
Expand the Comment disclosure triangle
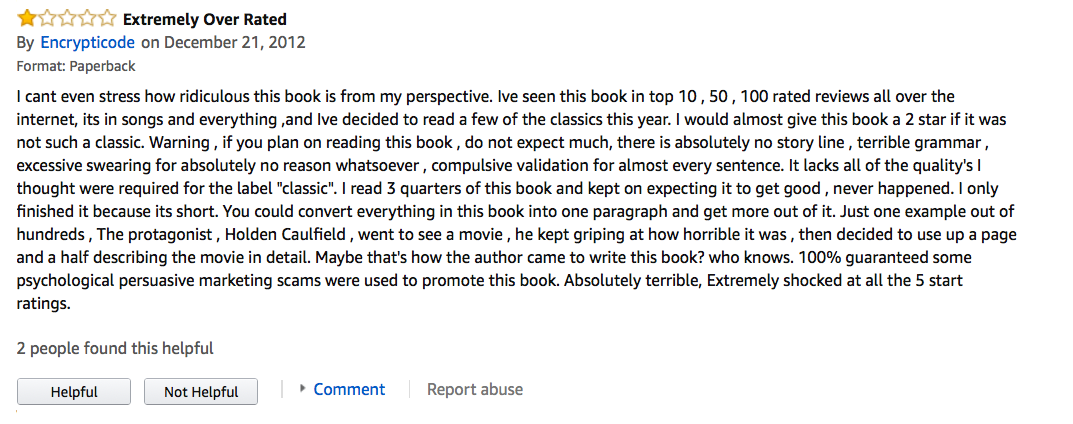(x=303, y=389)
